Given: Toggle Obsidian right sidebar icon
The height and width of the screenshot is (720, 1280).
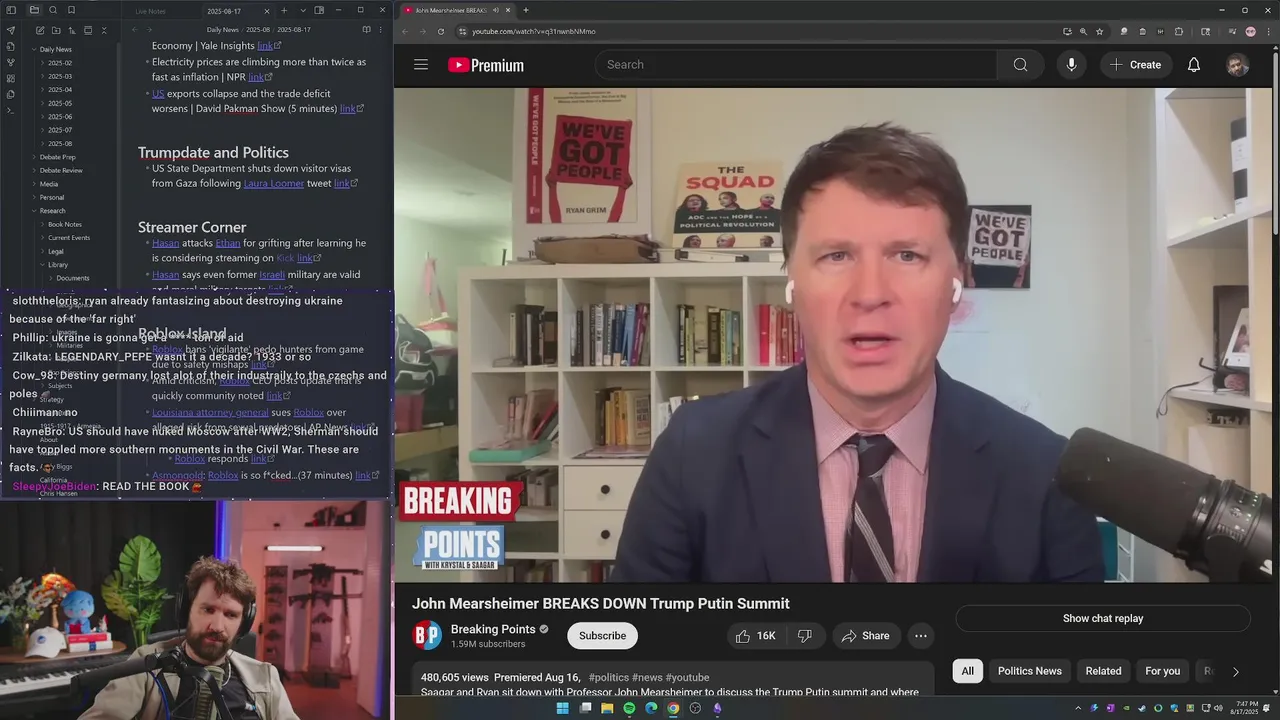Looking at the screenshot, I should [x=319, y=10].
